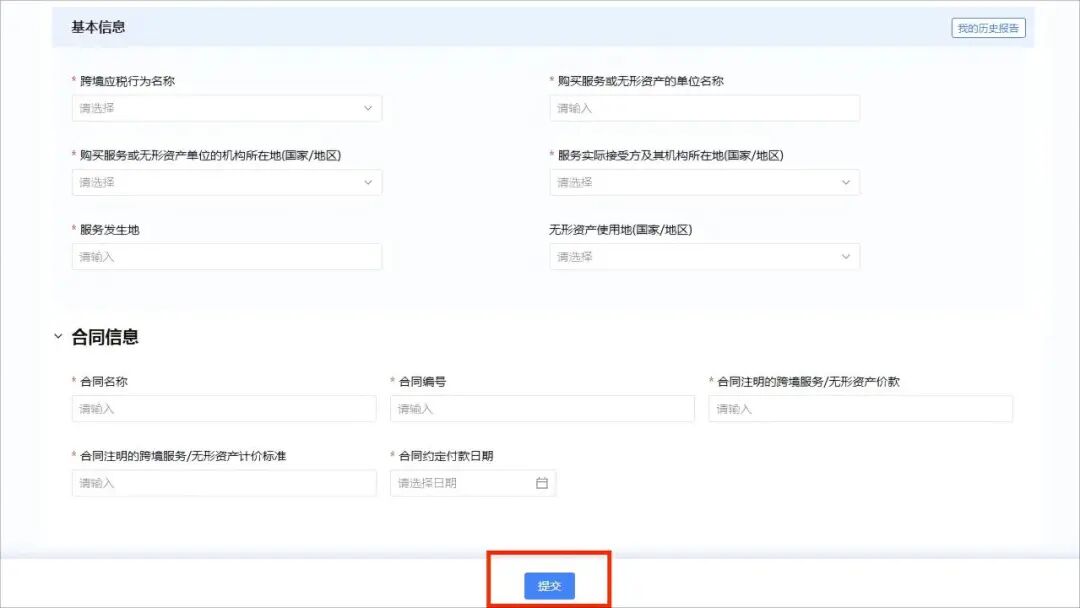The image size is (1080, 608).
Task: Click chevron icon in 无形资产使用地 select box
Action: point(845,257)
